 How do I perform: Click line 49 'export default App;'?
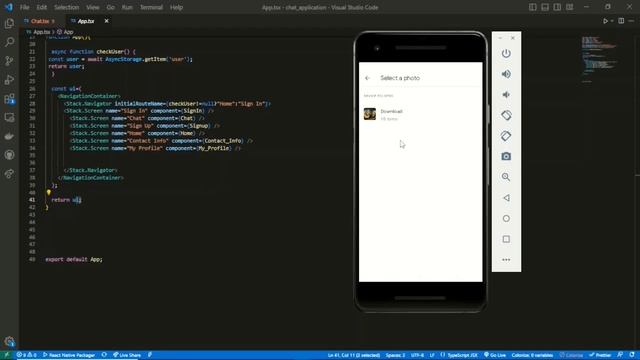[x=74, y=259]
